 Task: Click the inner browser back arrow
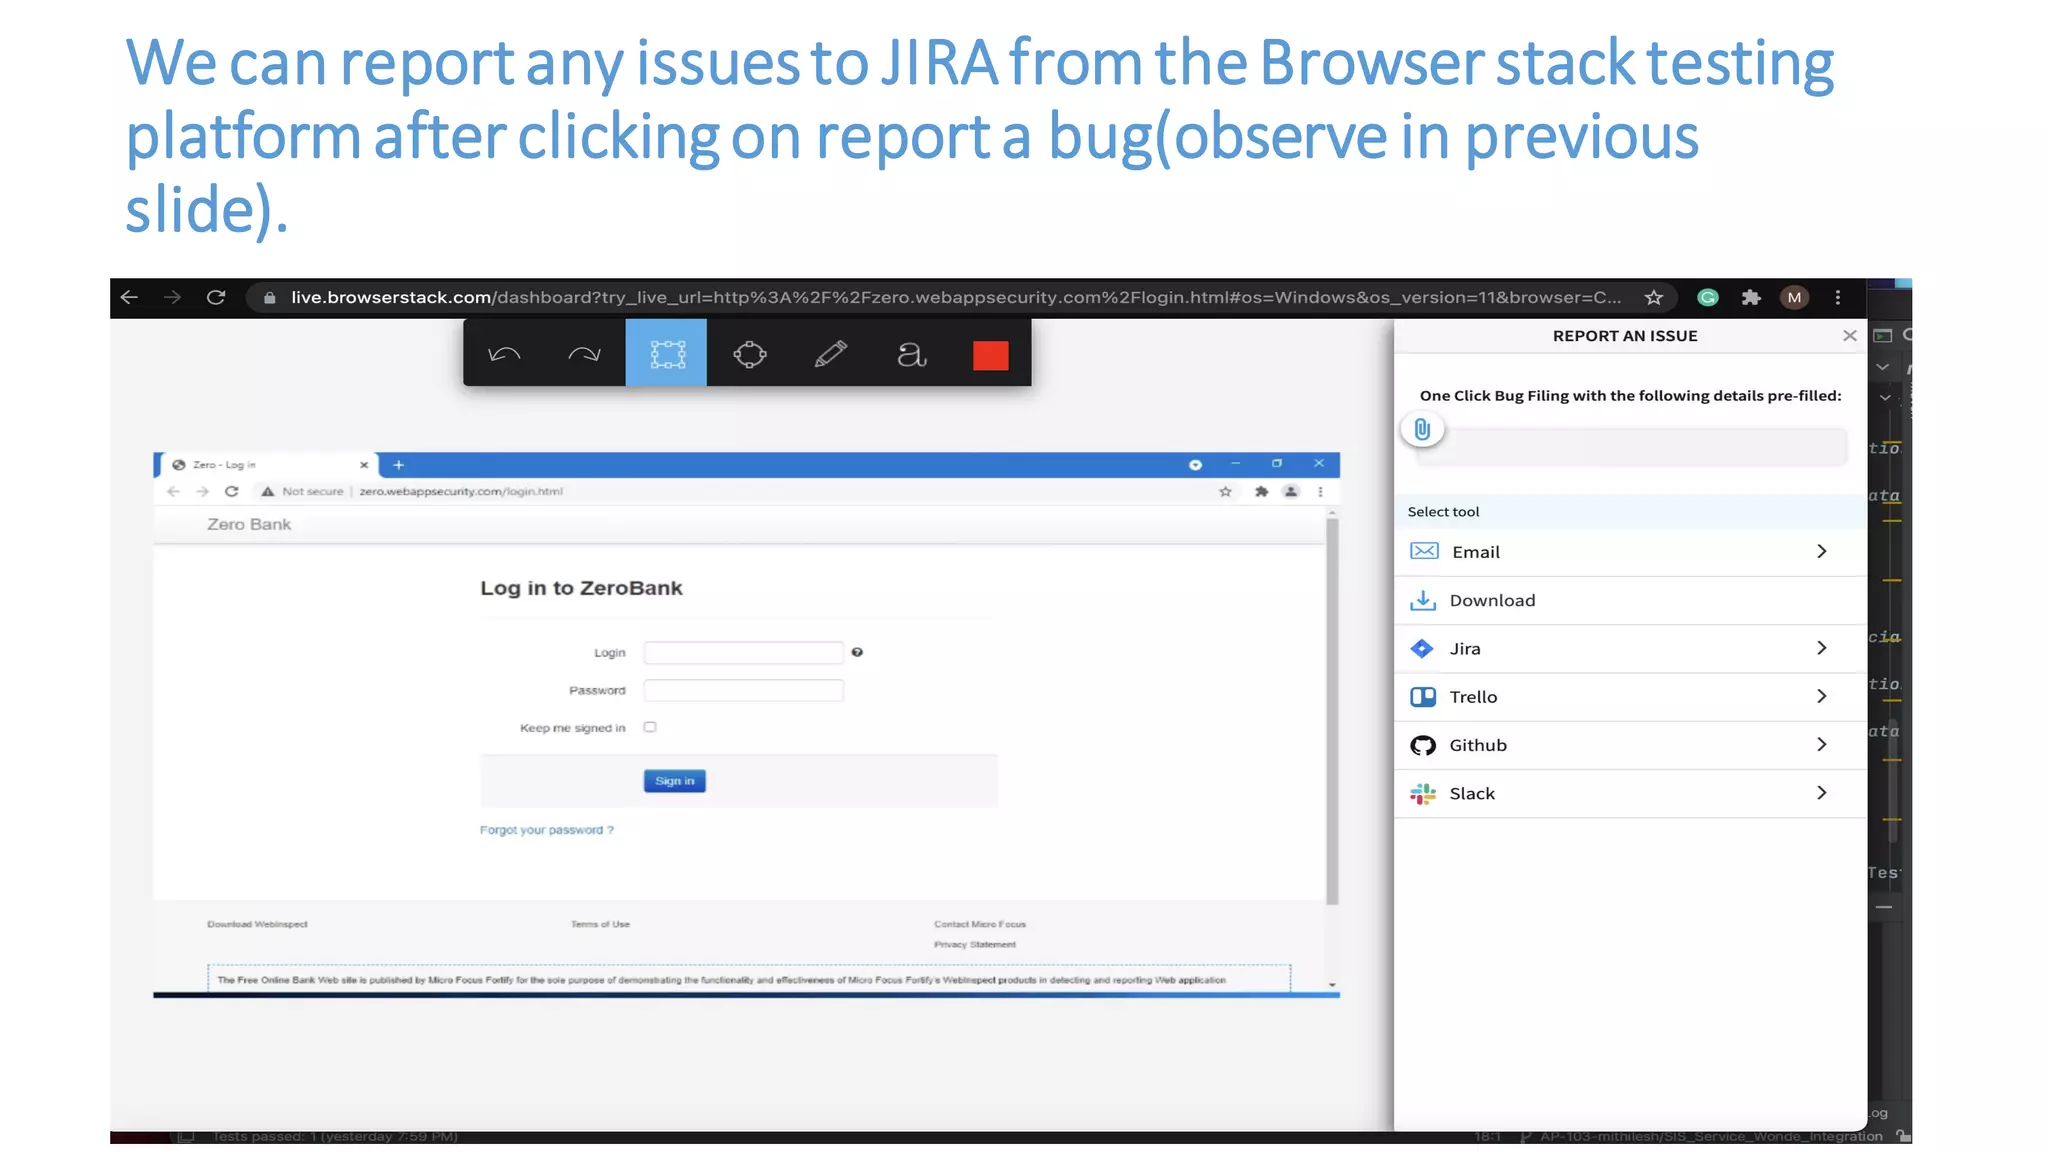(173, 491)
